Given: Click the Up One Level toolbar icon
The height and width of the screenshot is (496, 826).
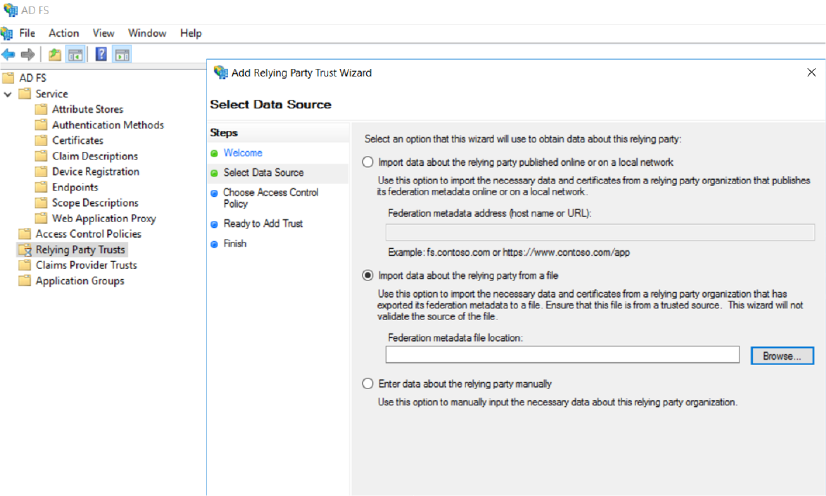Looking at the screenshot, I should [55, 54].
